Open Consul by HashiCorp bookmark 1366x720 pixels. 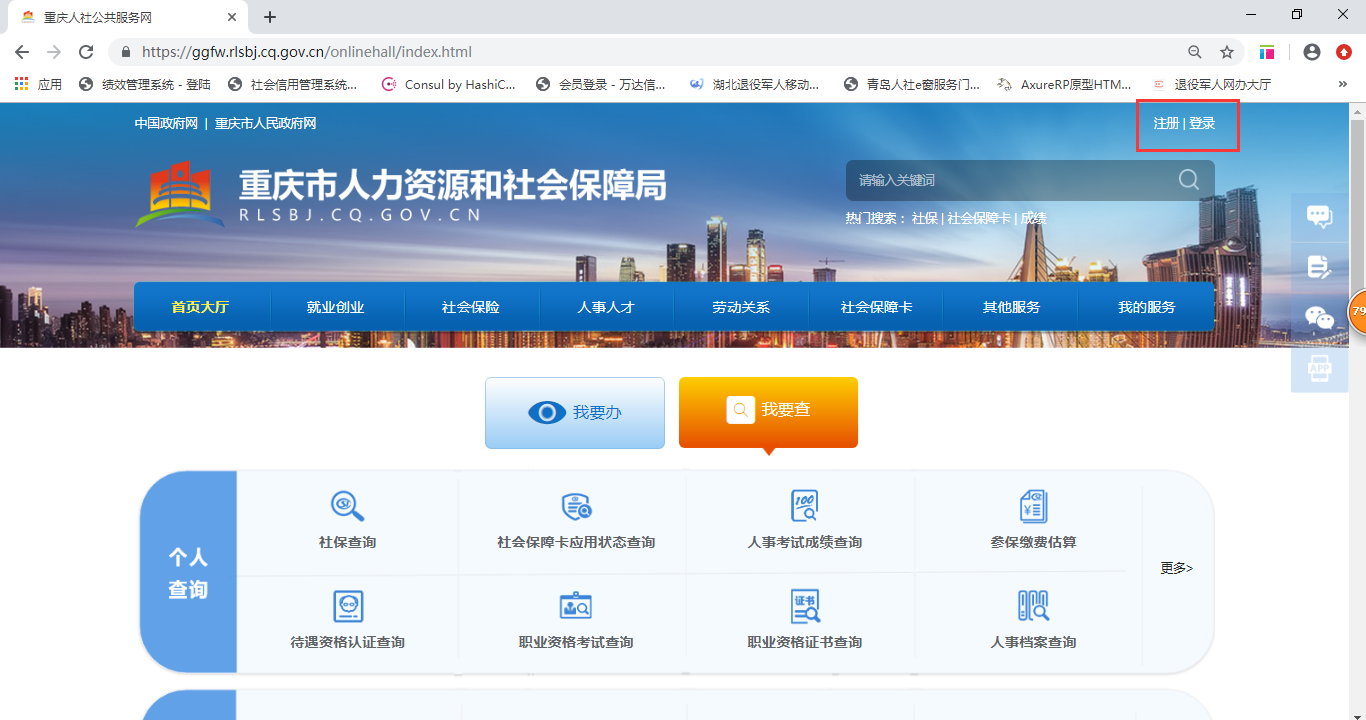click(x=449, y=85)
